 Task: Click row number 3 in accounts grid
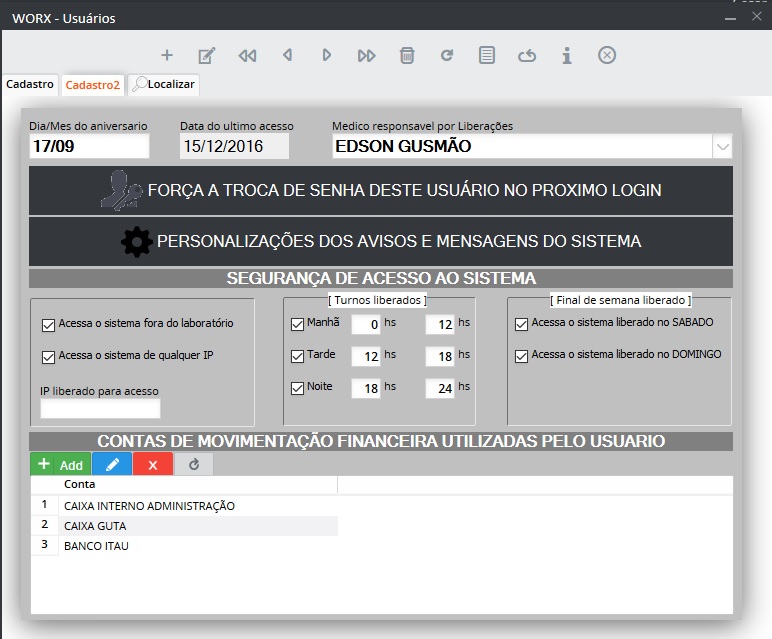click(45, 545)
